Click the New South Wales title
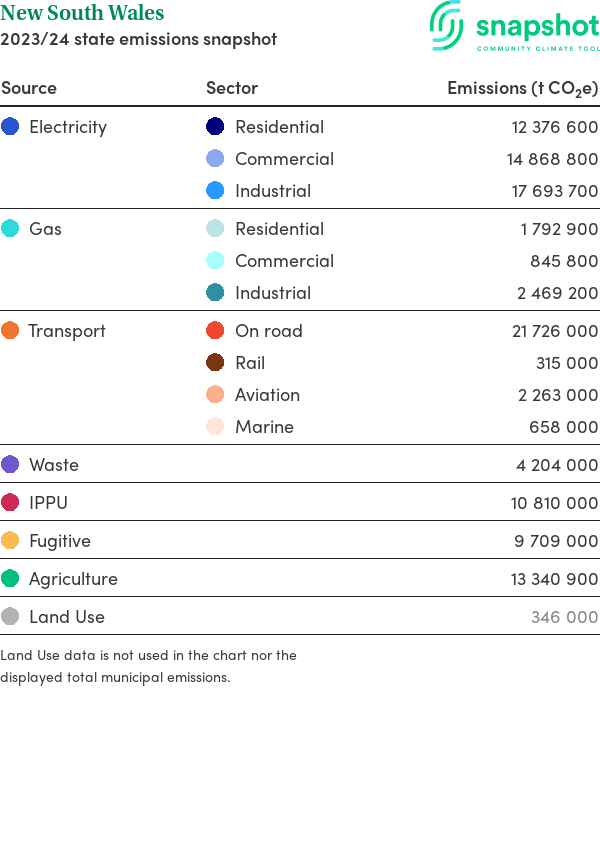The height and width of the screenshot is (850, 600). [82, 14]
